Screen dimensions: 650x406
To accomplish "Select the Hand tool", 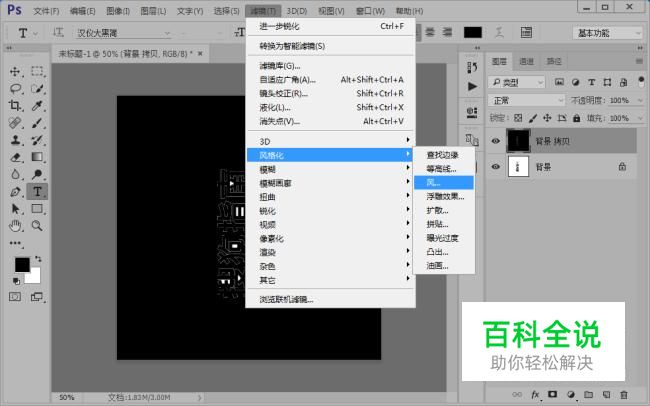I will pos(15,226).
